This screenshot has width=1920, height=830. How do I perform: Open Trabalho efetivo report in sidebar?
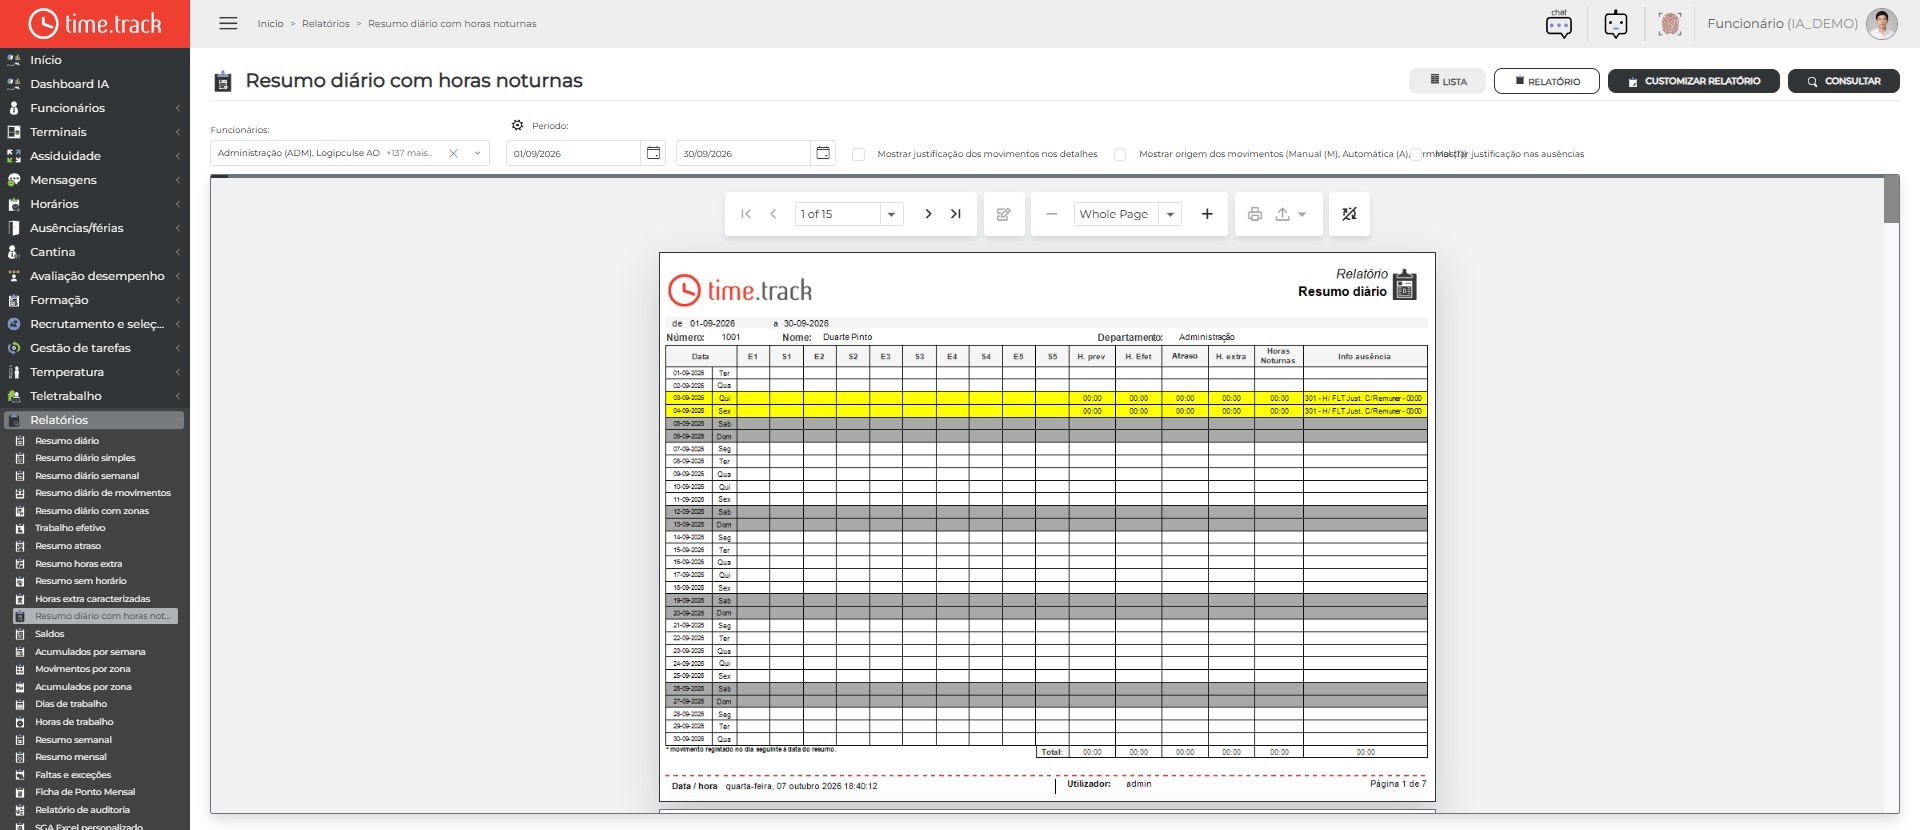point(70,528)
